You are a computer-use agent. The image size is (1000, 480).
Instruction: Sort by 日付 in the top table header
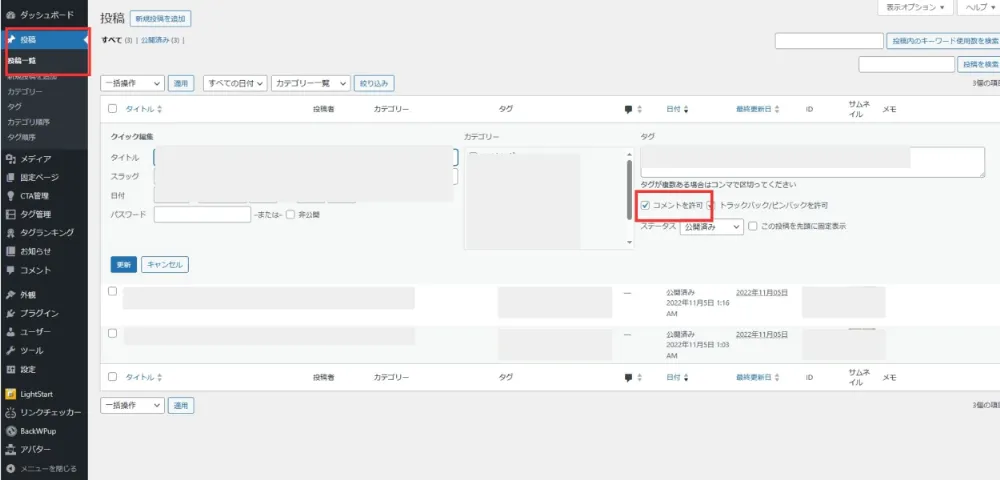tap(677, 110)
